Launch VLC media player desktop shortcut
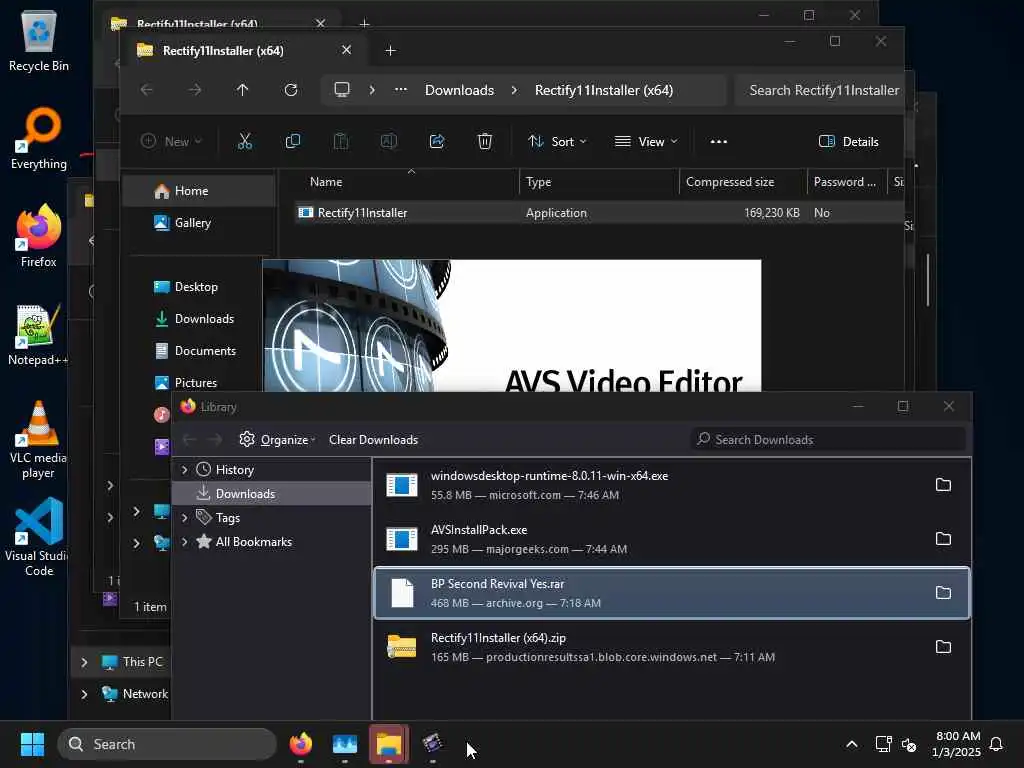Viewport: 1024px width, 768px height. [x=38, y=440]
